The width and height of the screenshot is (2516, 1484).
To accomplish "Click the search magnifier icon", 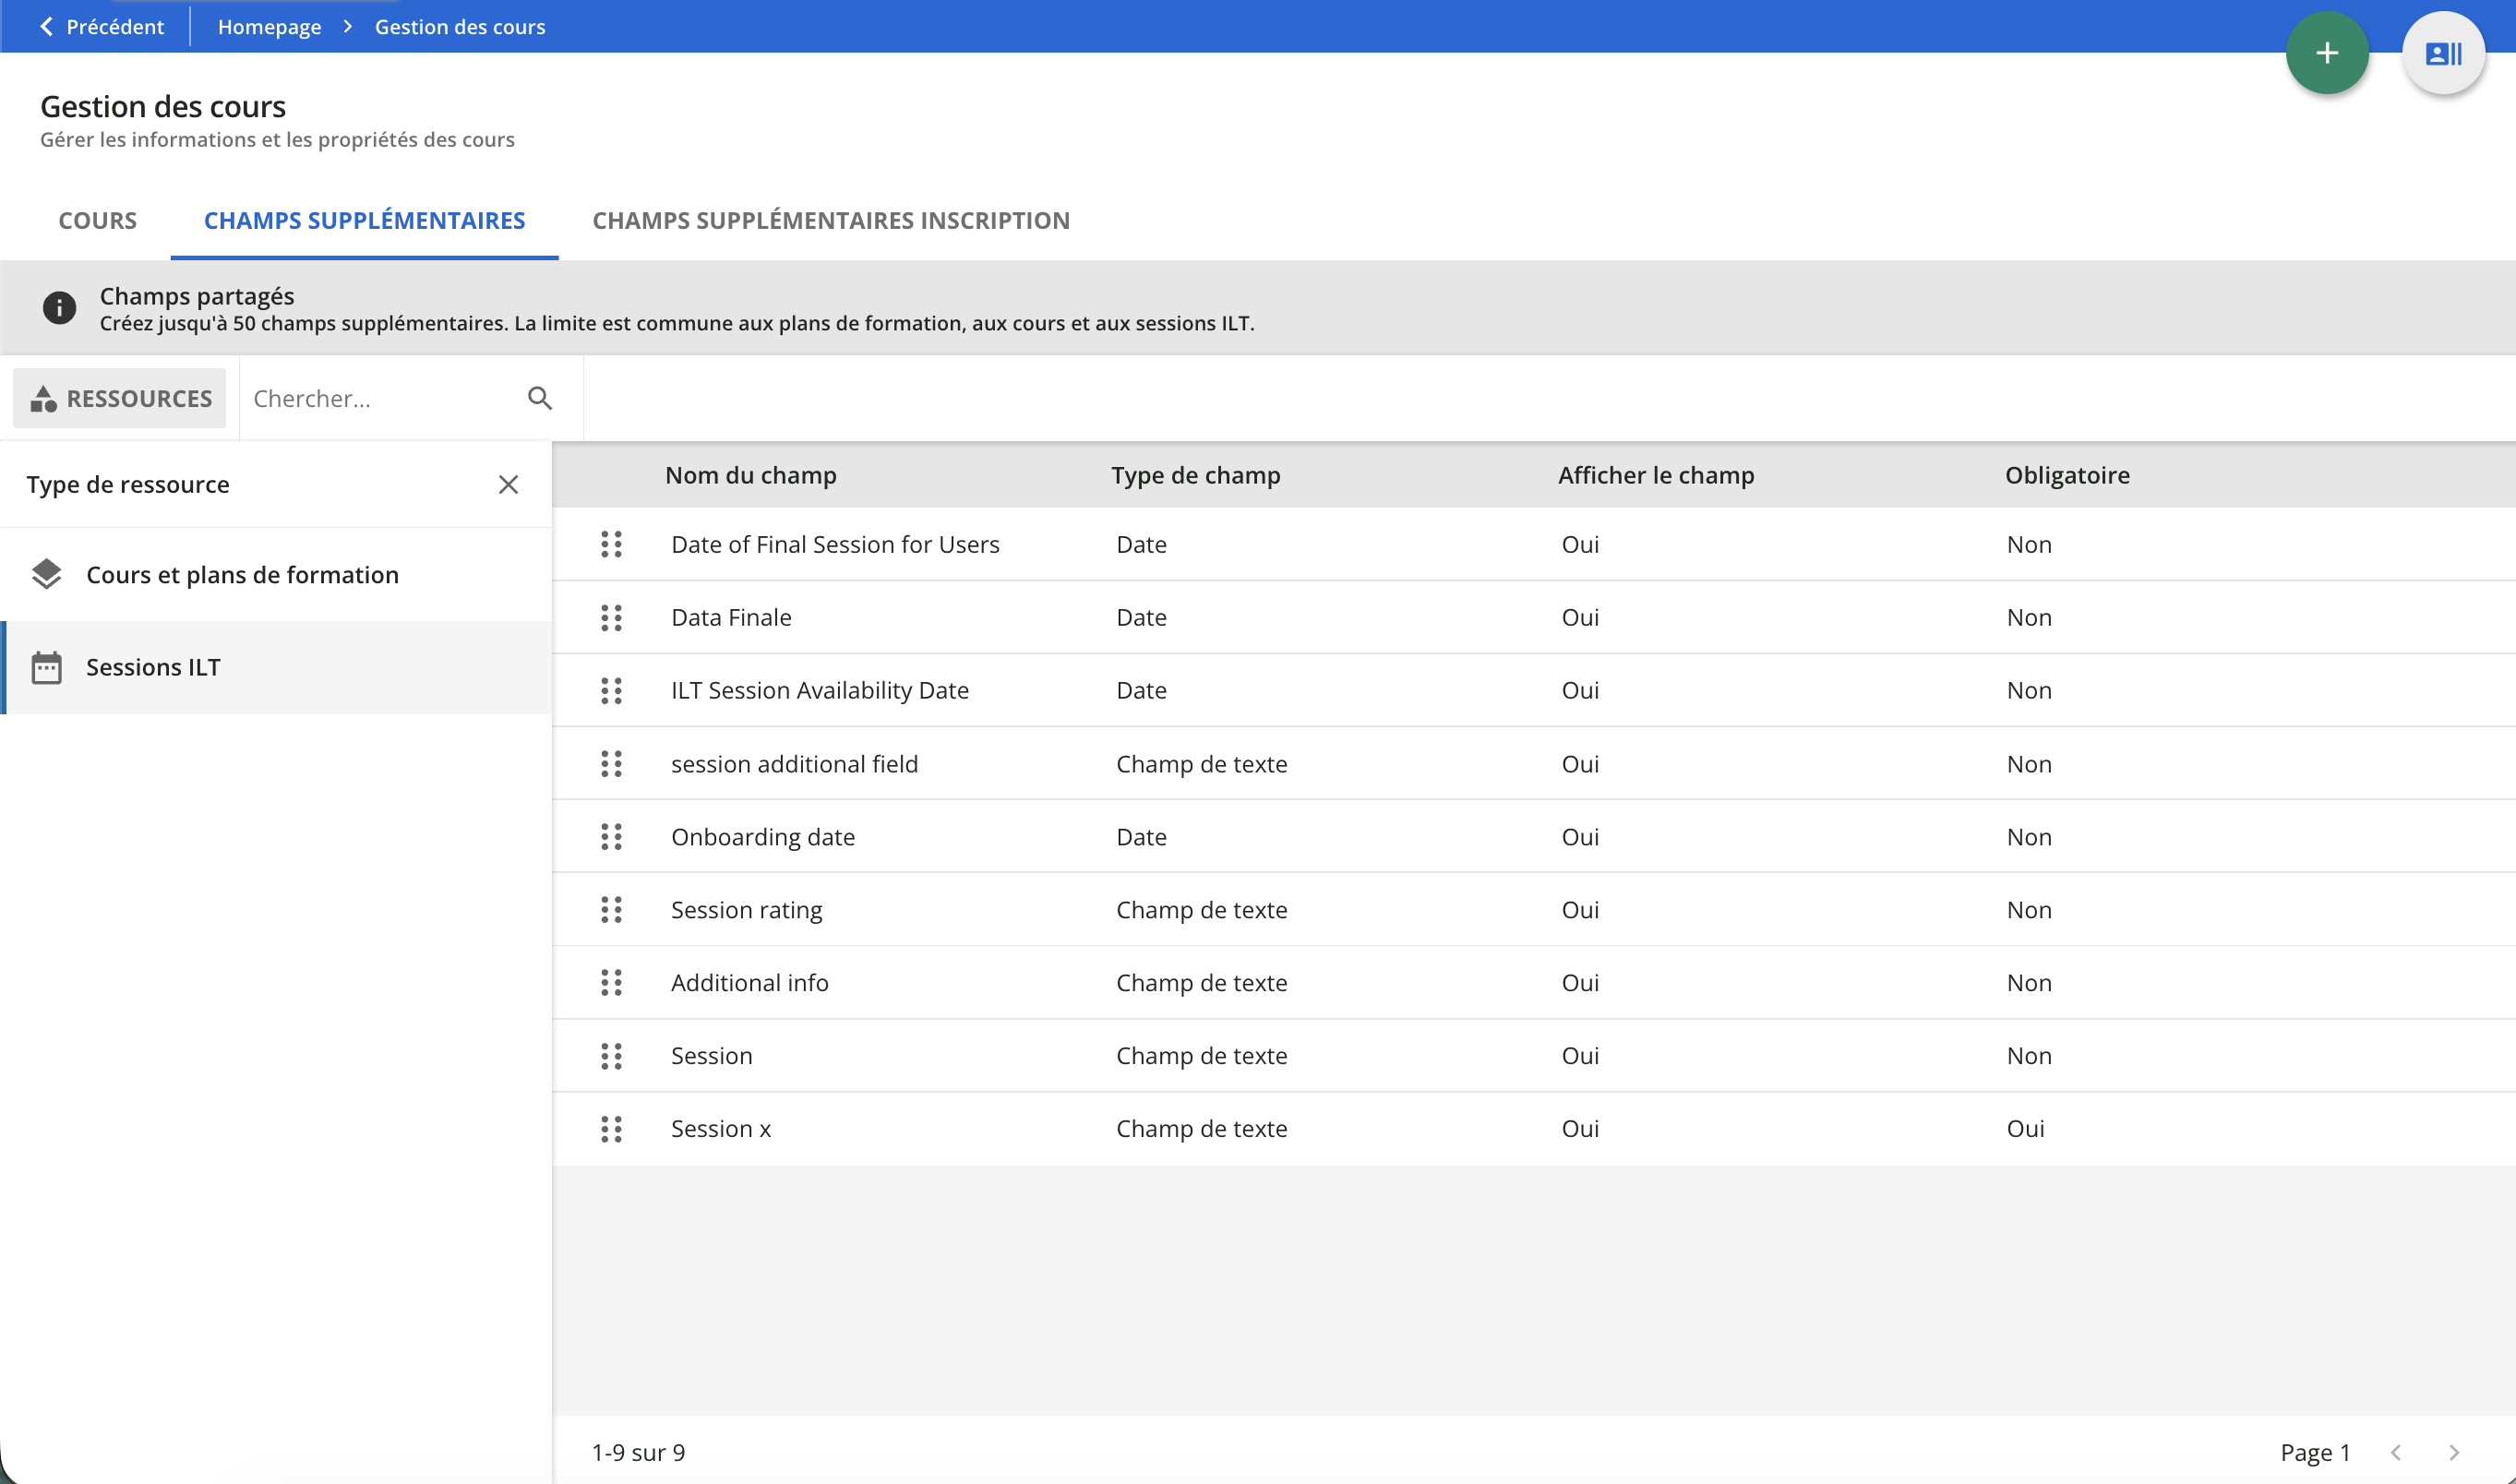I will click(540, 398).
